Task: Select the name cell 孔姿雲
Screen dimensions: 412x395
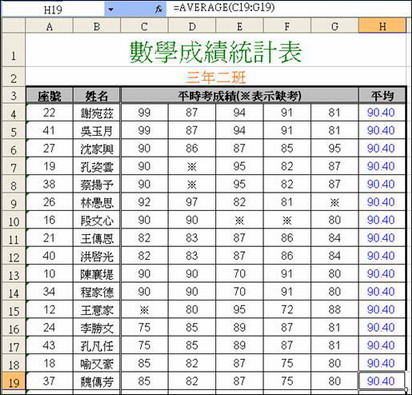Action: click(97, 167)
